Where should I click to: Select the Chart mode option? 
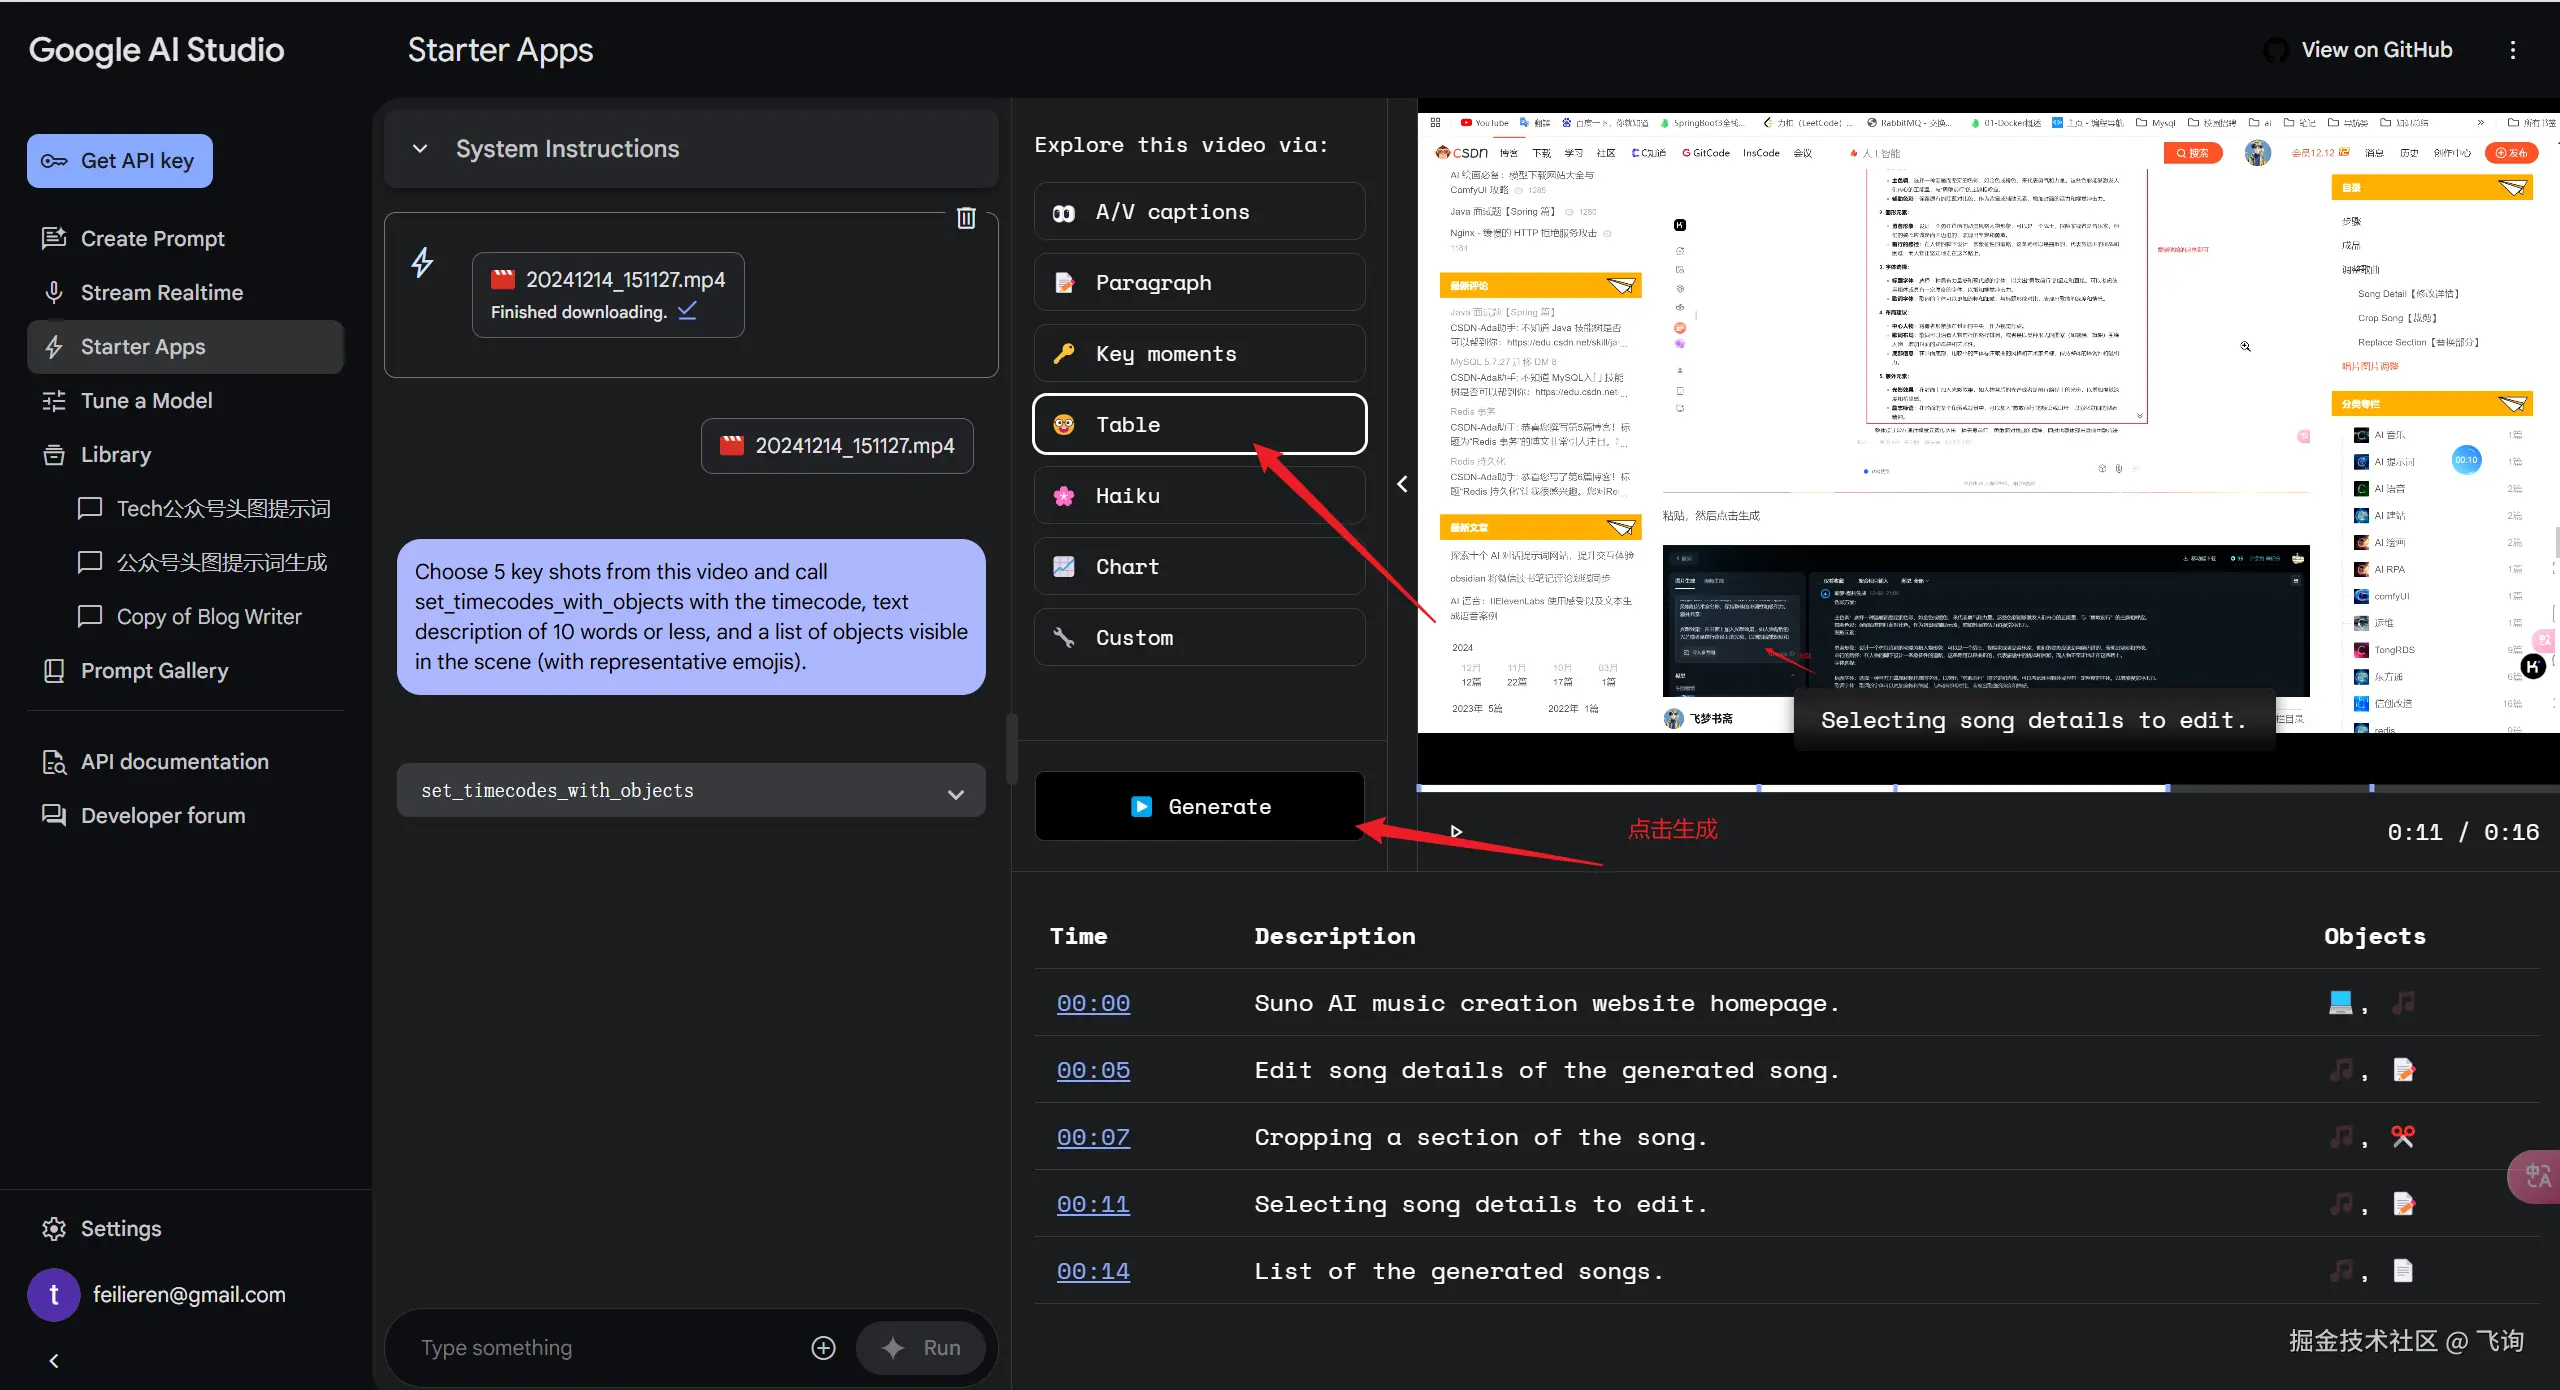point(1199,567)
